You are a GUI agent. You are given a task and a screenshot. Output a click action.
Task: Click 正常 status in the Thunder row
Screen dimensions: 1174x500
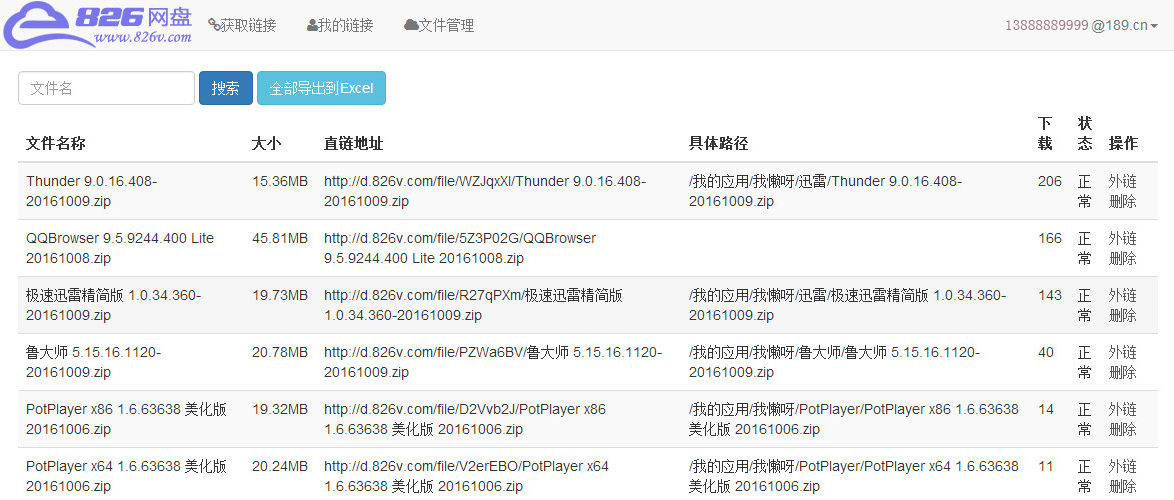pos(1085,192)
